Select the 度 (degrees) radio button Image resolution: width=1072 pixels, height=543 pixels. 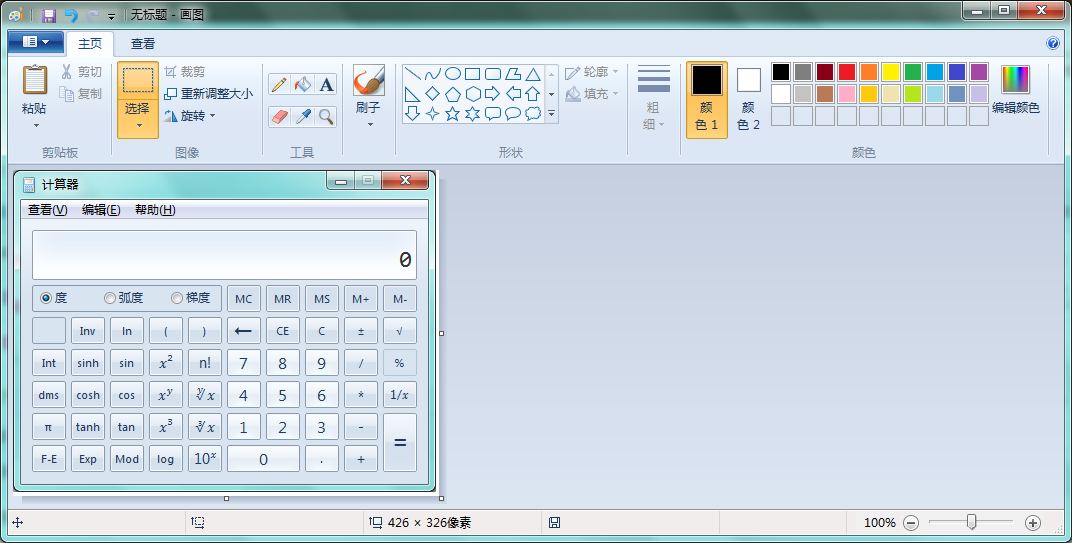click(x=46, y=298)
